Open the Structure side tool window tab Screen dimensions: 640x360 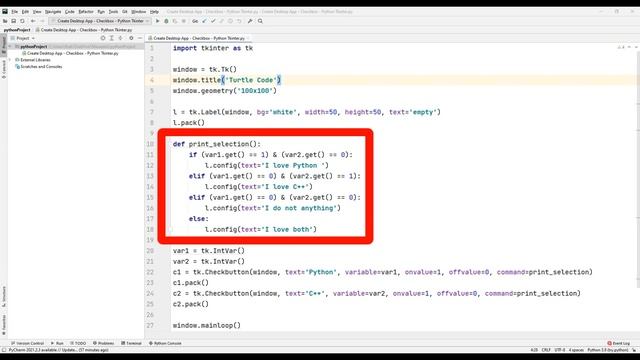tap(4, 297)
